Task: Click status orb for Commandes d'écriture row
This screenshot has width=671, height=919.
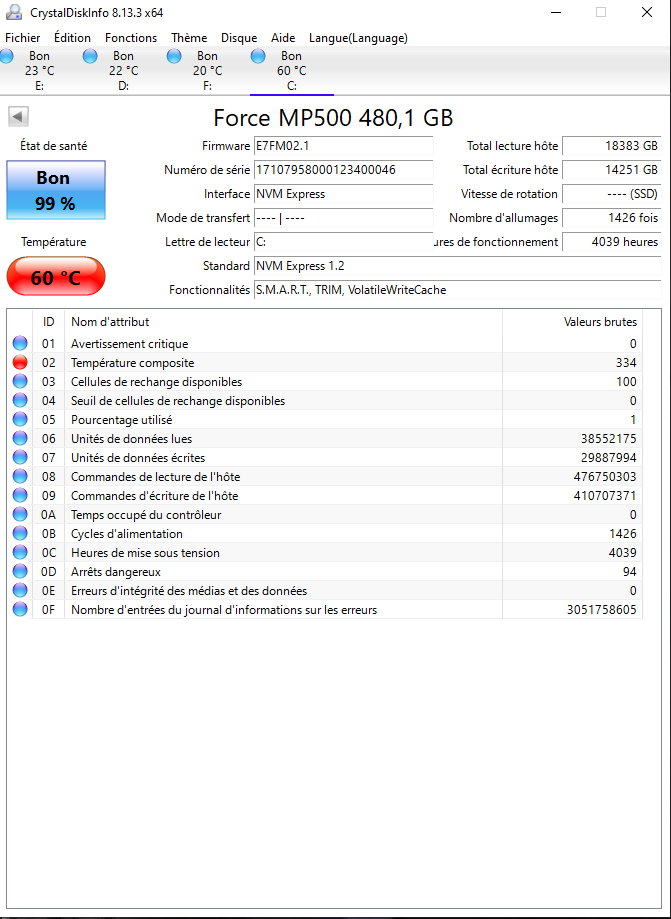Action: point(20,496)
